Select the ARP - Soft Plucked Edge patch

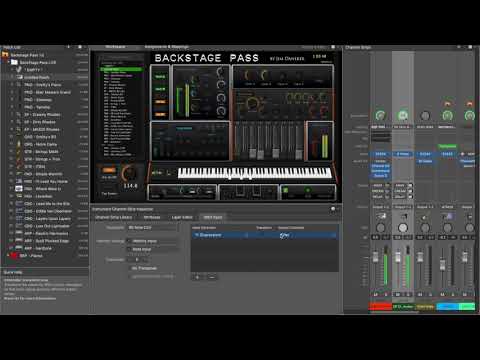46,241
